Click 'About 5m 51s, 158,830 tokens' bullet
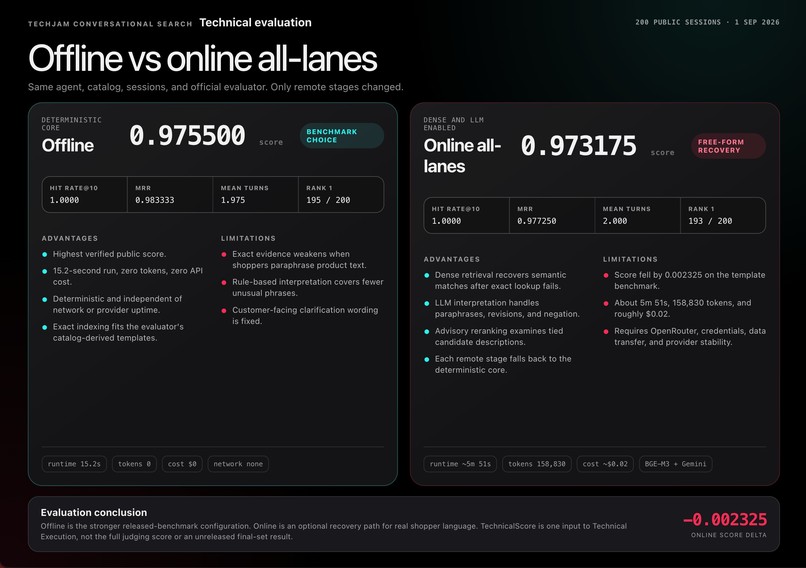 (x=683, y=308)
